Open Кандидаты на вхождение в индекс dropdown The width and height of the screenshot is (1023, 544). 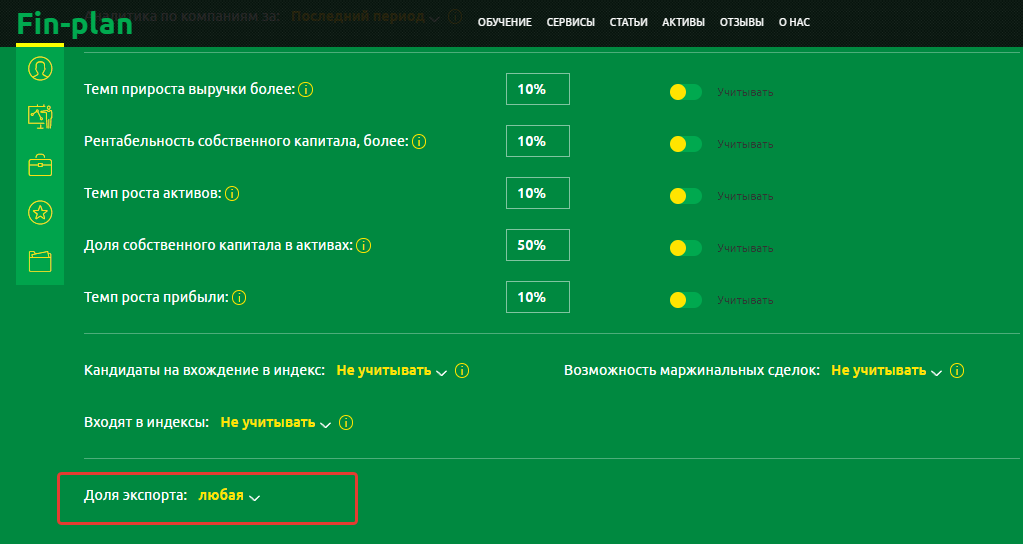[x=391, y=371]
